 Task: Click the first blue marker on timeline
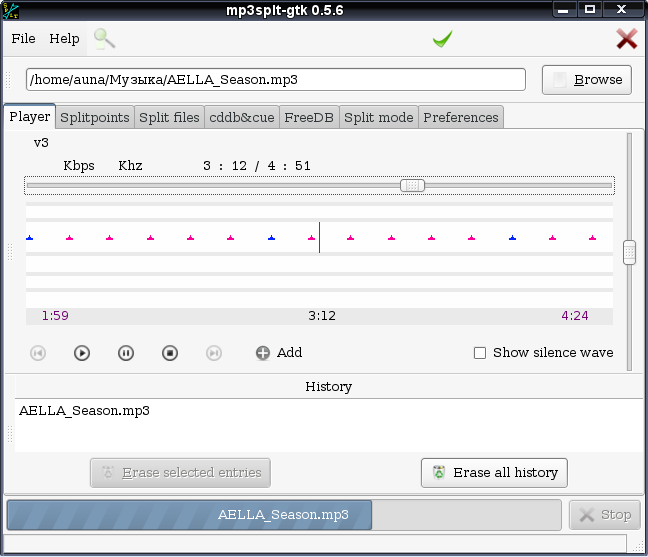point(29,238)
